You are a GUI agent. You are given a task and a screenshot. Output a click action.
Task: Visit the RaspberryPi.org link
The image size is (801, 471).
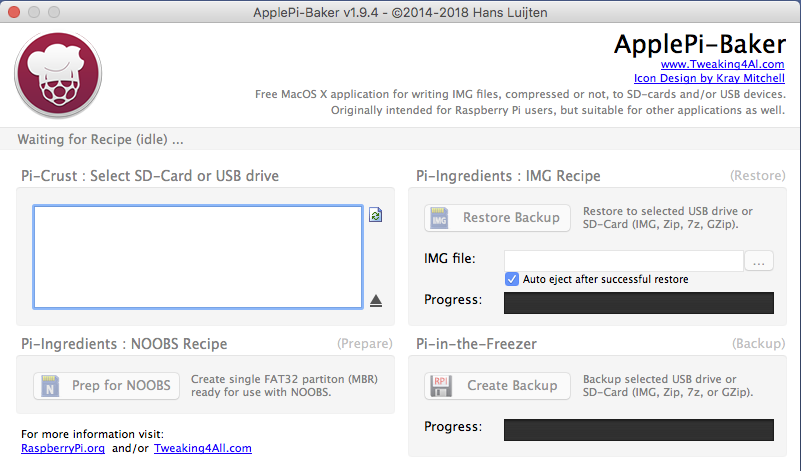click(x=63, y=449)
